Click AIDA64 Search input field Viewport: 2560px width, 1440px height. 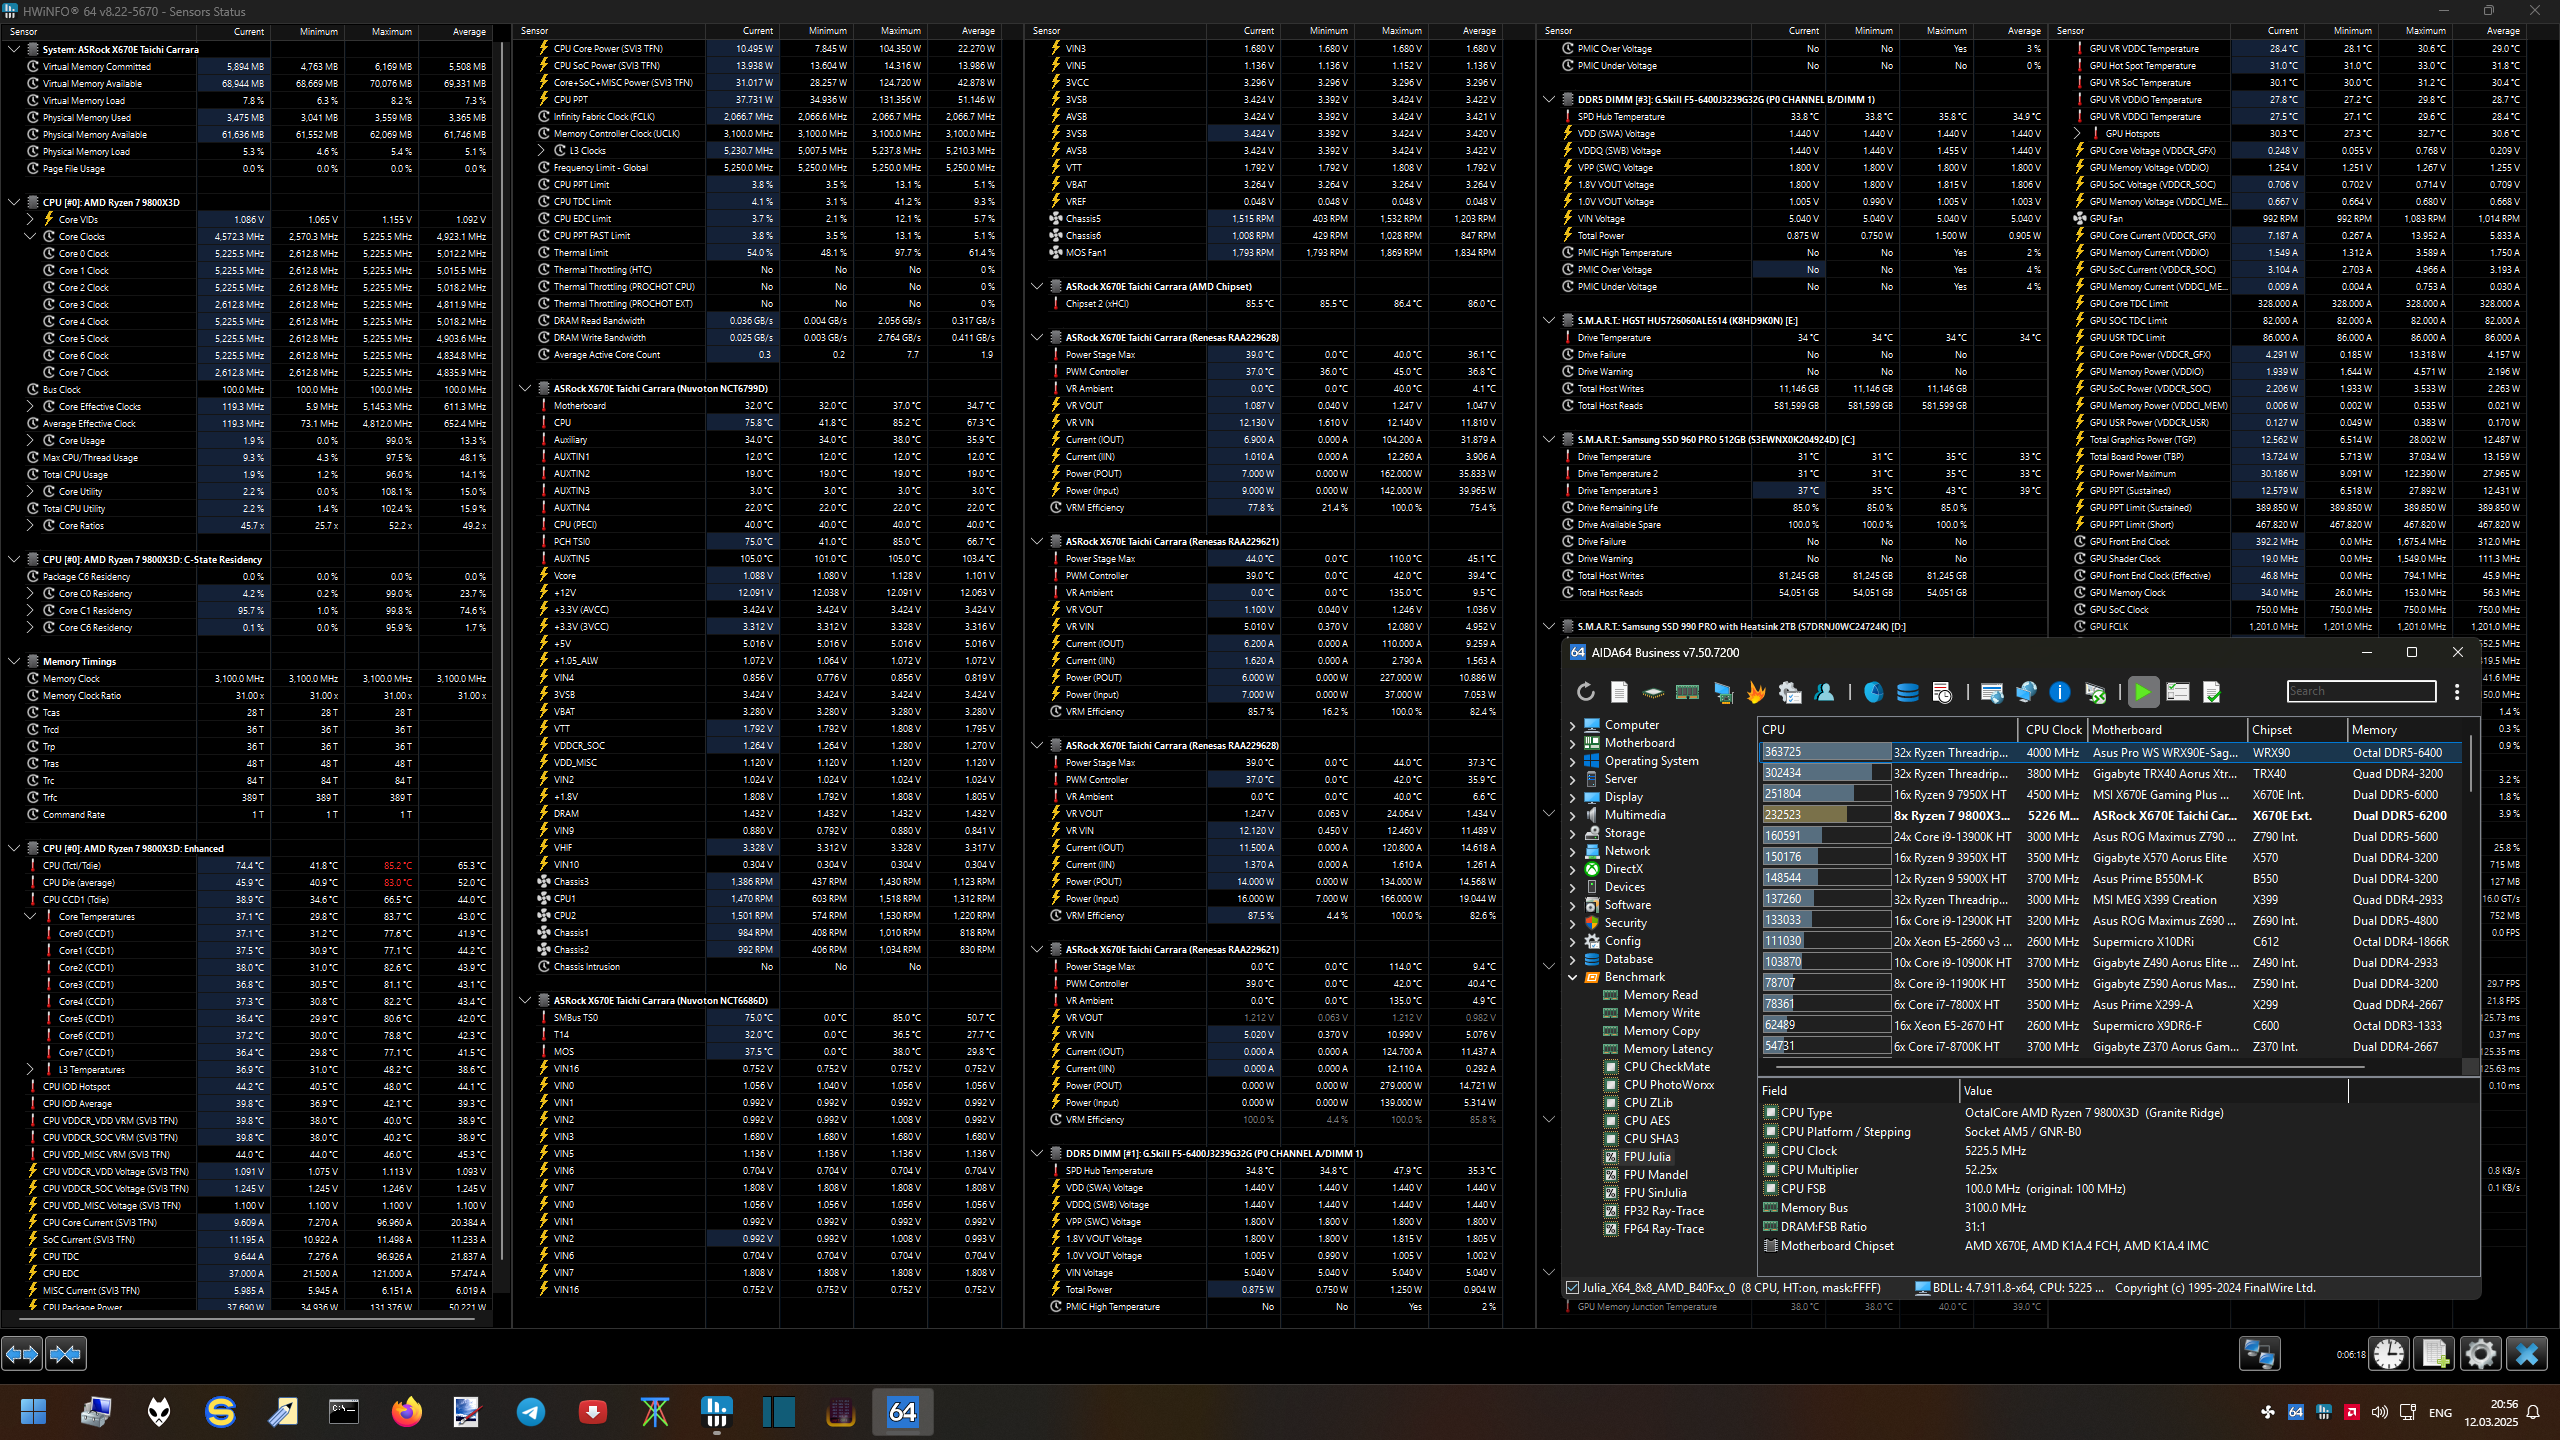(2361, 691)
